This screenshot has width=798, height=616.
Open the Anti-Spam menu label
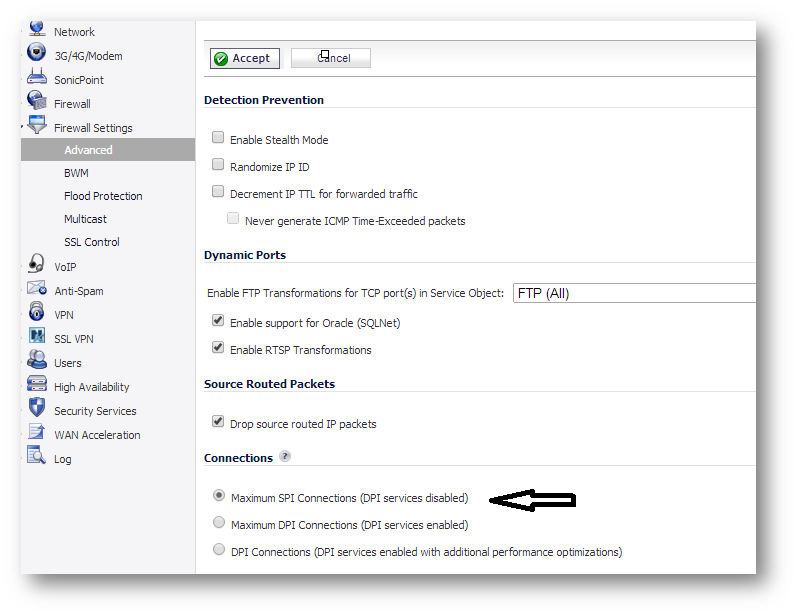pos(79,291)
